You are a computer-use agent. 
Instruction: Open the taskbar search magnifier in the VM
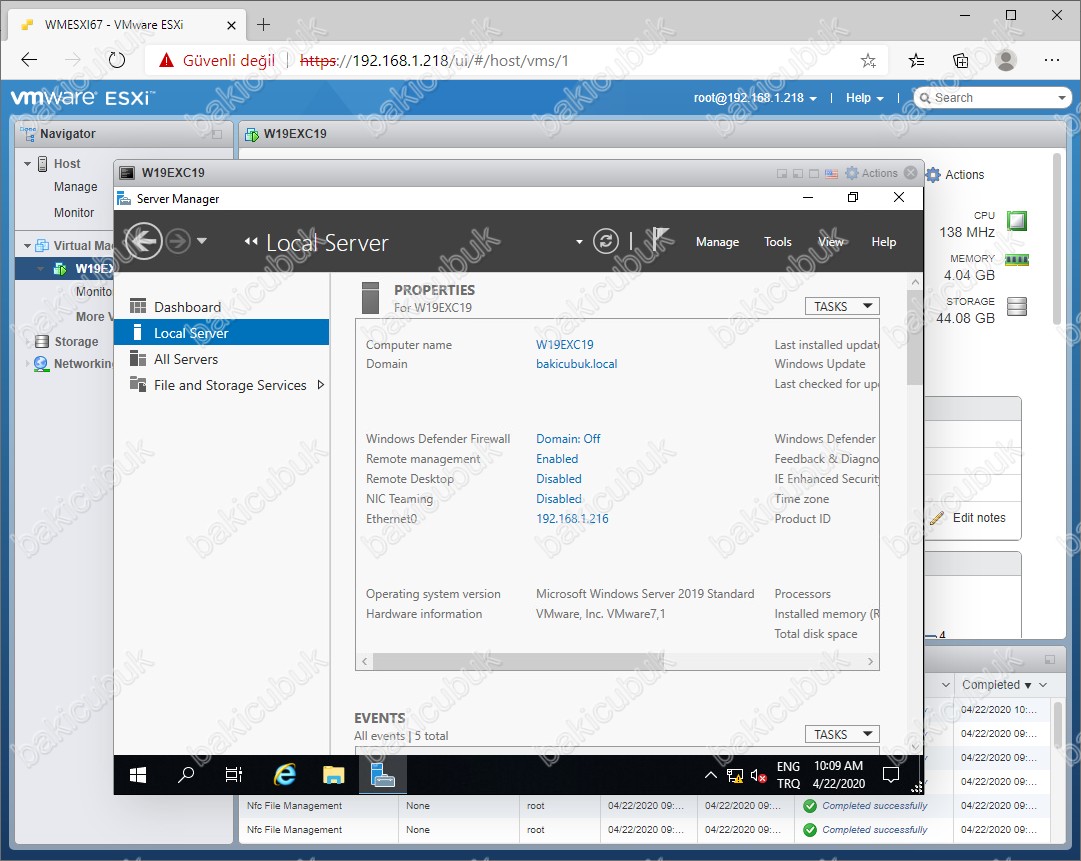pyautogui.click(x=185, y=776)
